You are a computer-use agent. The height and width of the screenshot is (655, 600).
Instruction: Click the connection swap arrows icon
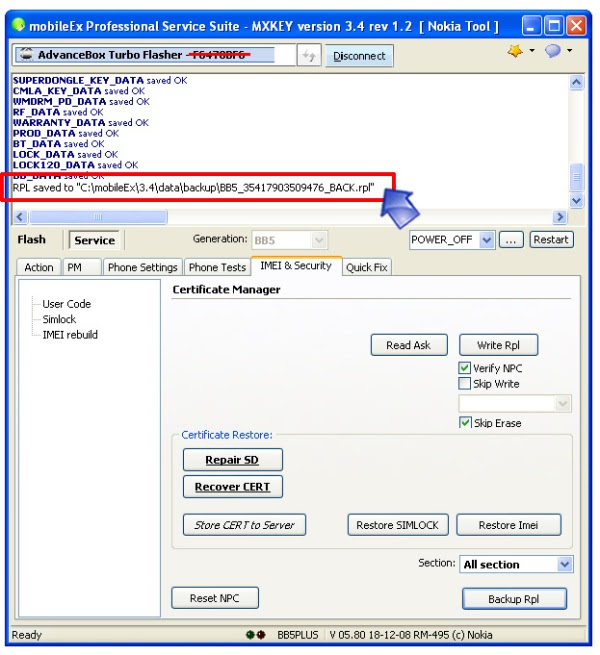pyautogui.click(x=309, y=55)
